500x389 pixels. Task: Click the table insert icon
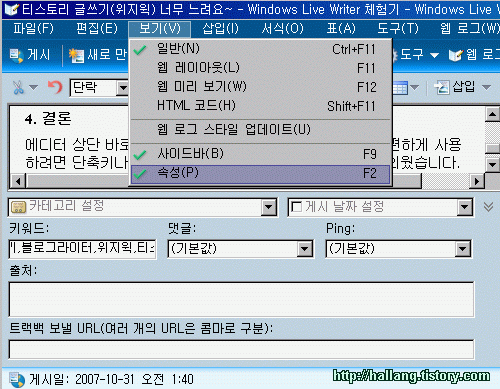400,88
